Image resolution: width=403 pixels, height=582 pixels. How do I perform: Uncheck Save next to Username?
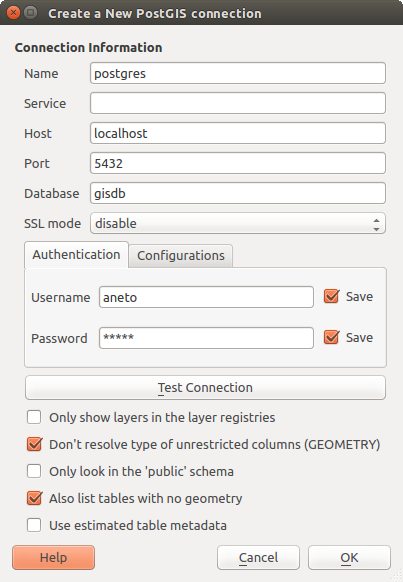coord(331,297)
